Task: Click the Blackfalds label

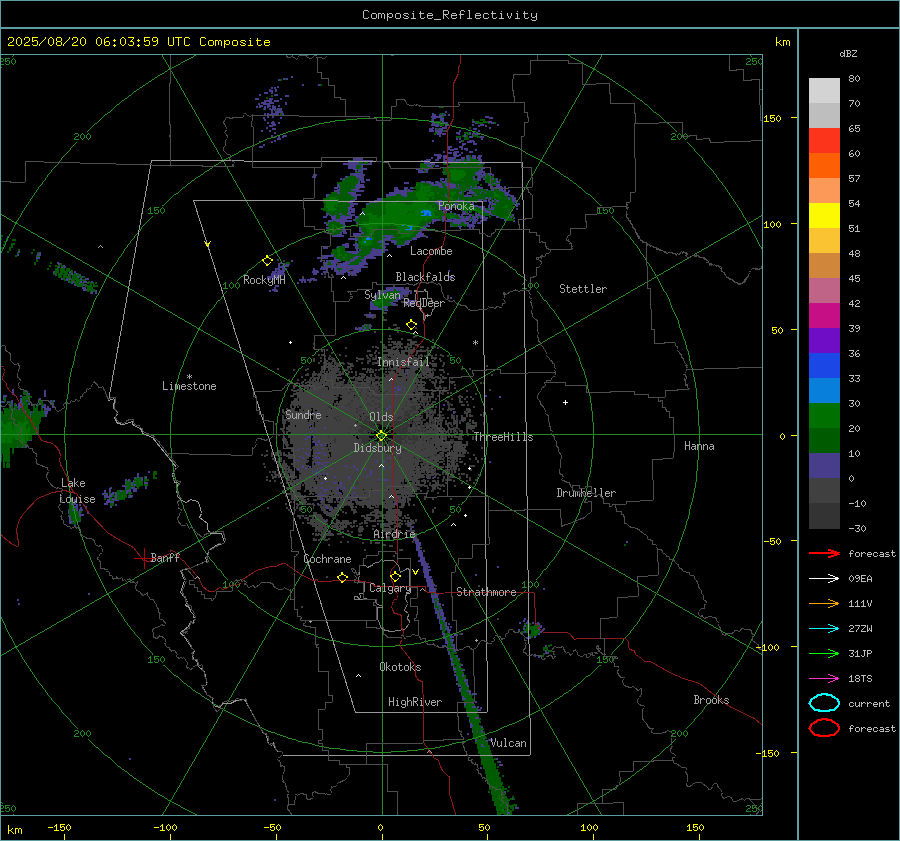Action: click(x=425, y=277)
